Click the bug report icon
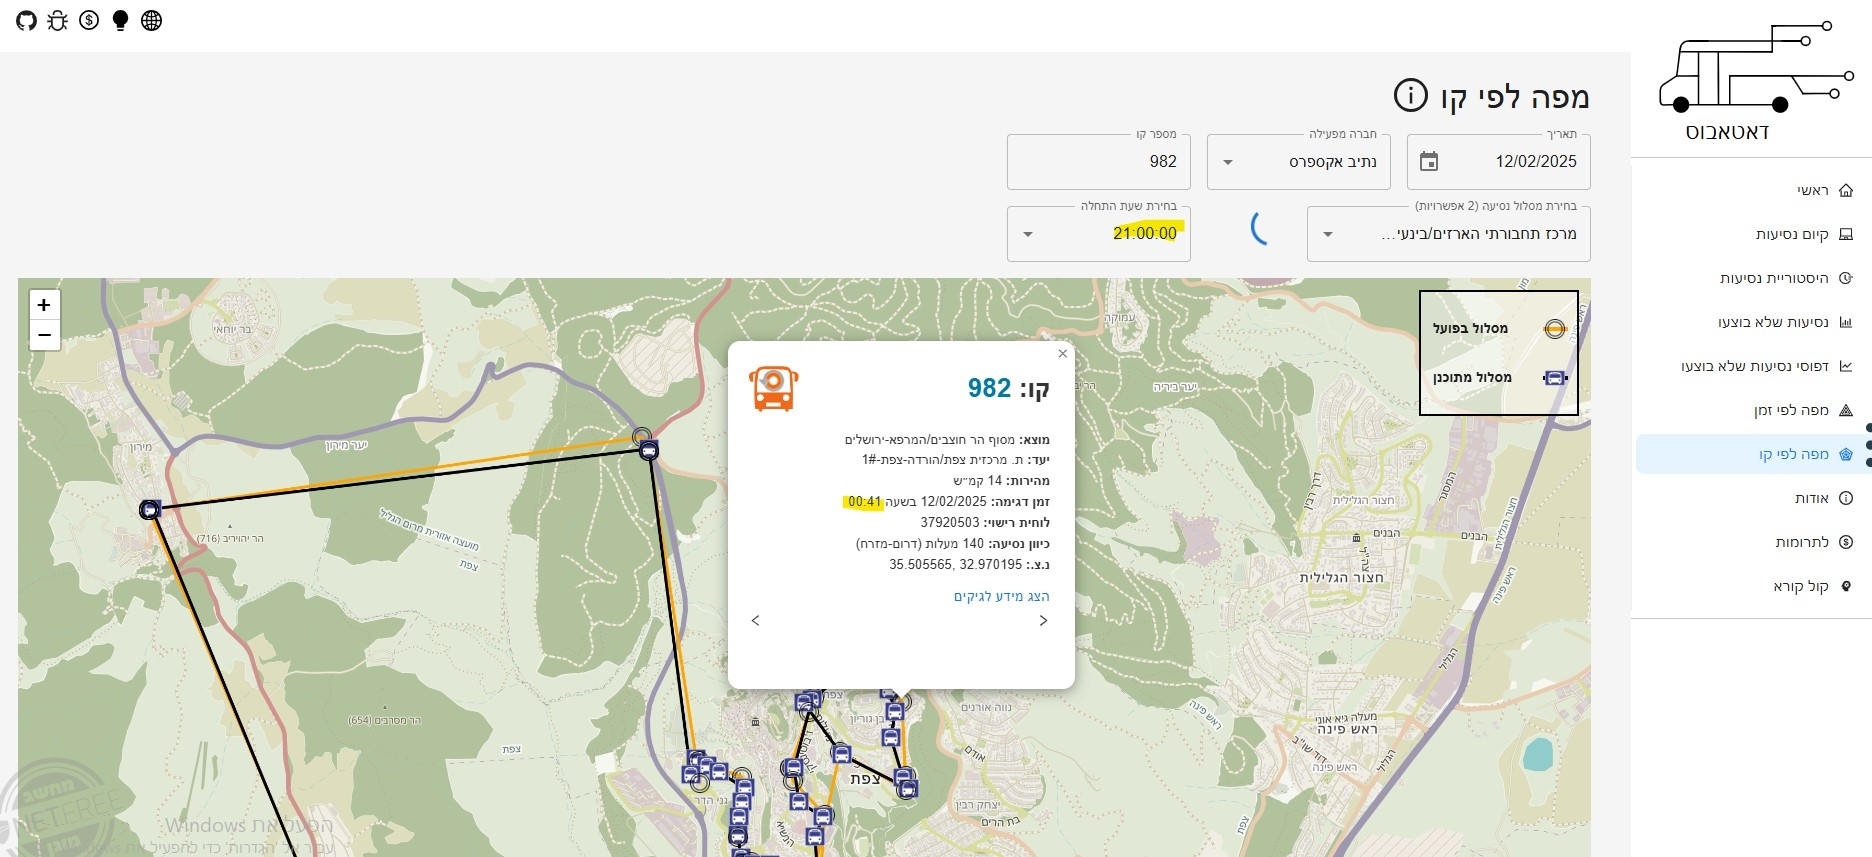Viewport: 1872px width, 857px height. tap(58, 21)
